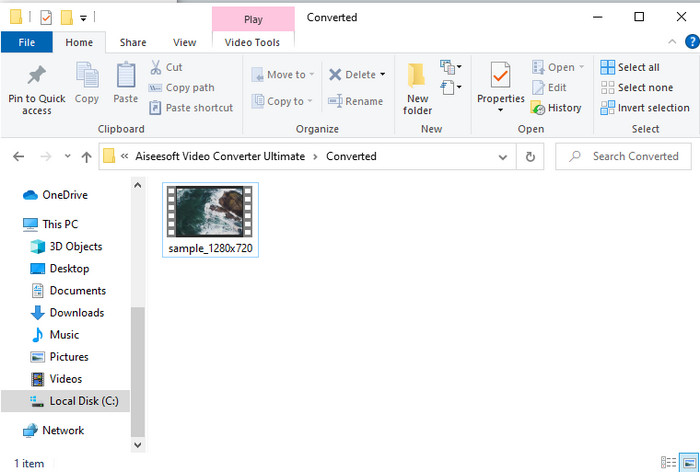Customize Quick Access Toolbar dropdown
The width and height of the screenshot is (700, 472).
[x=83, y=18]
